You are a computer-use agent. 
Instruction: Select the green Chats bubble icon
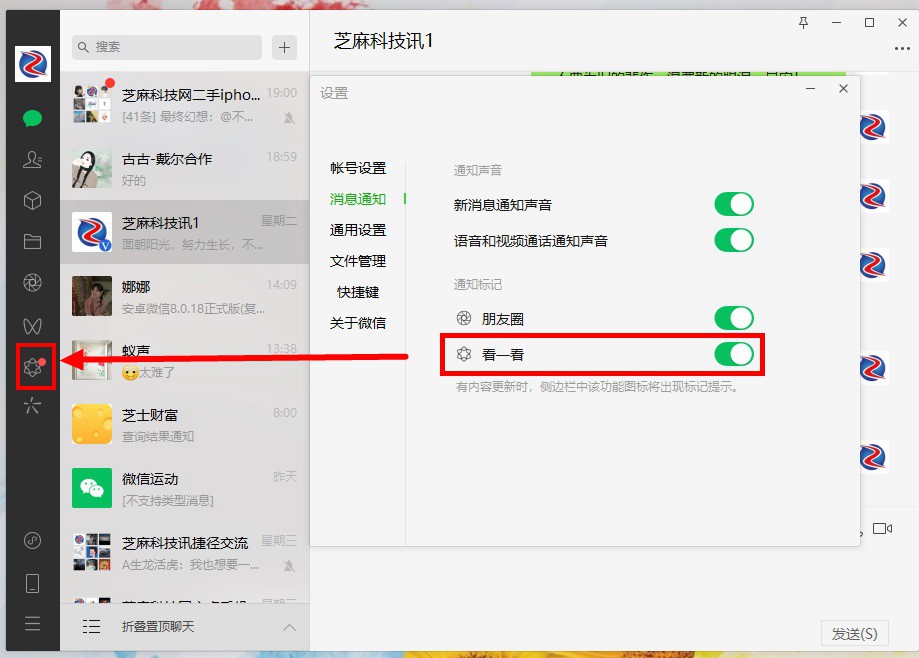point(32,117)
